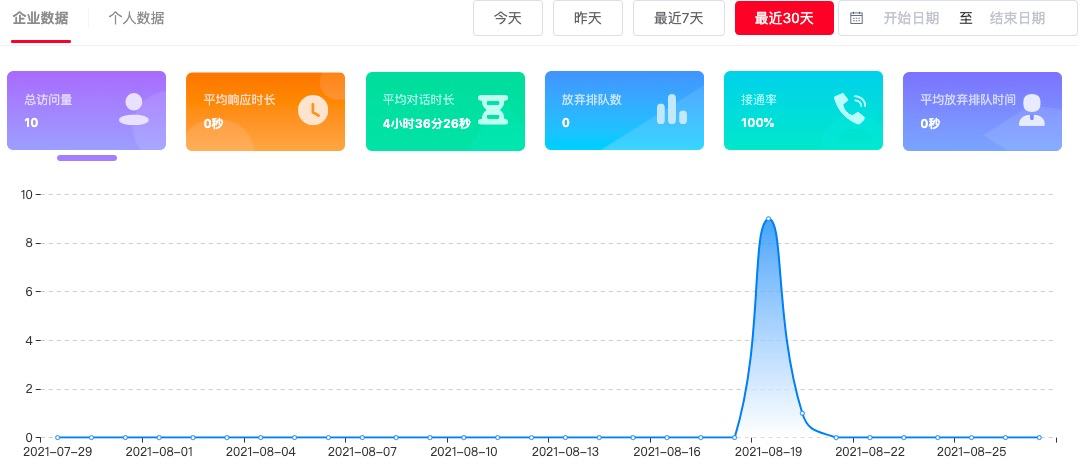Viewport: 1083px width, 472px height.
Task: Click the hourglass icon on 平均对话时长 card
Action: click(x=493, y=110)
